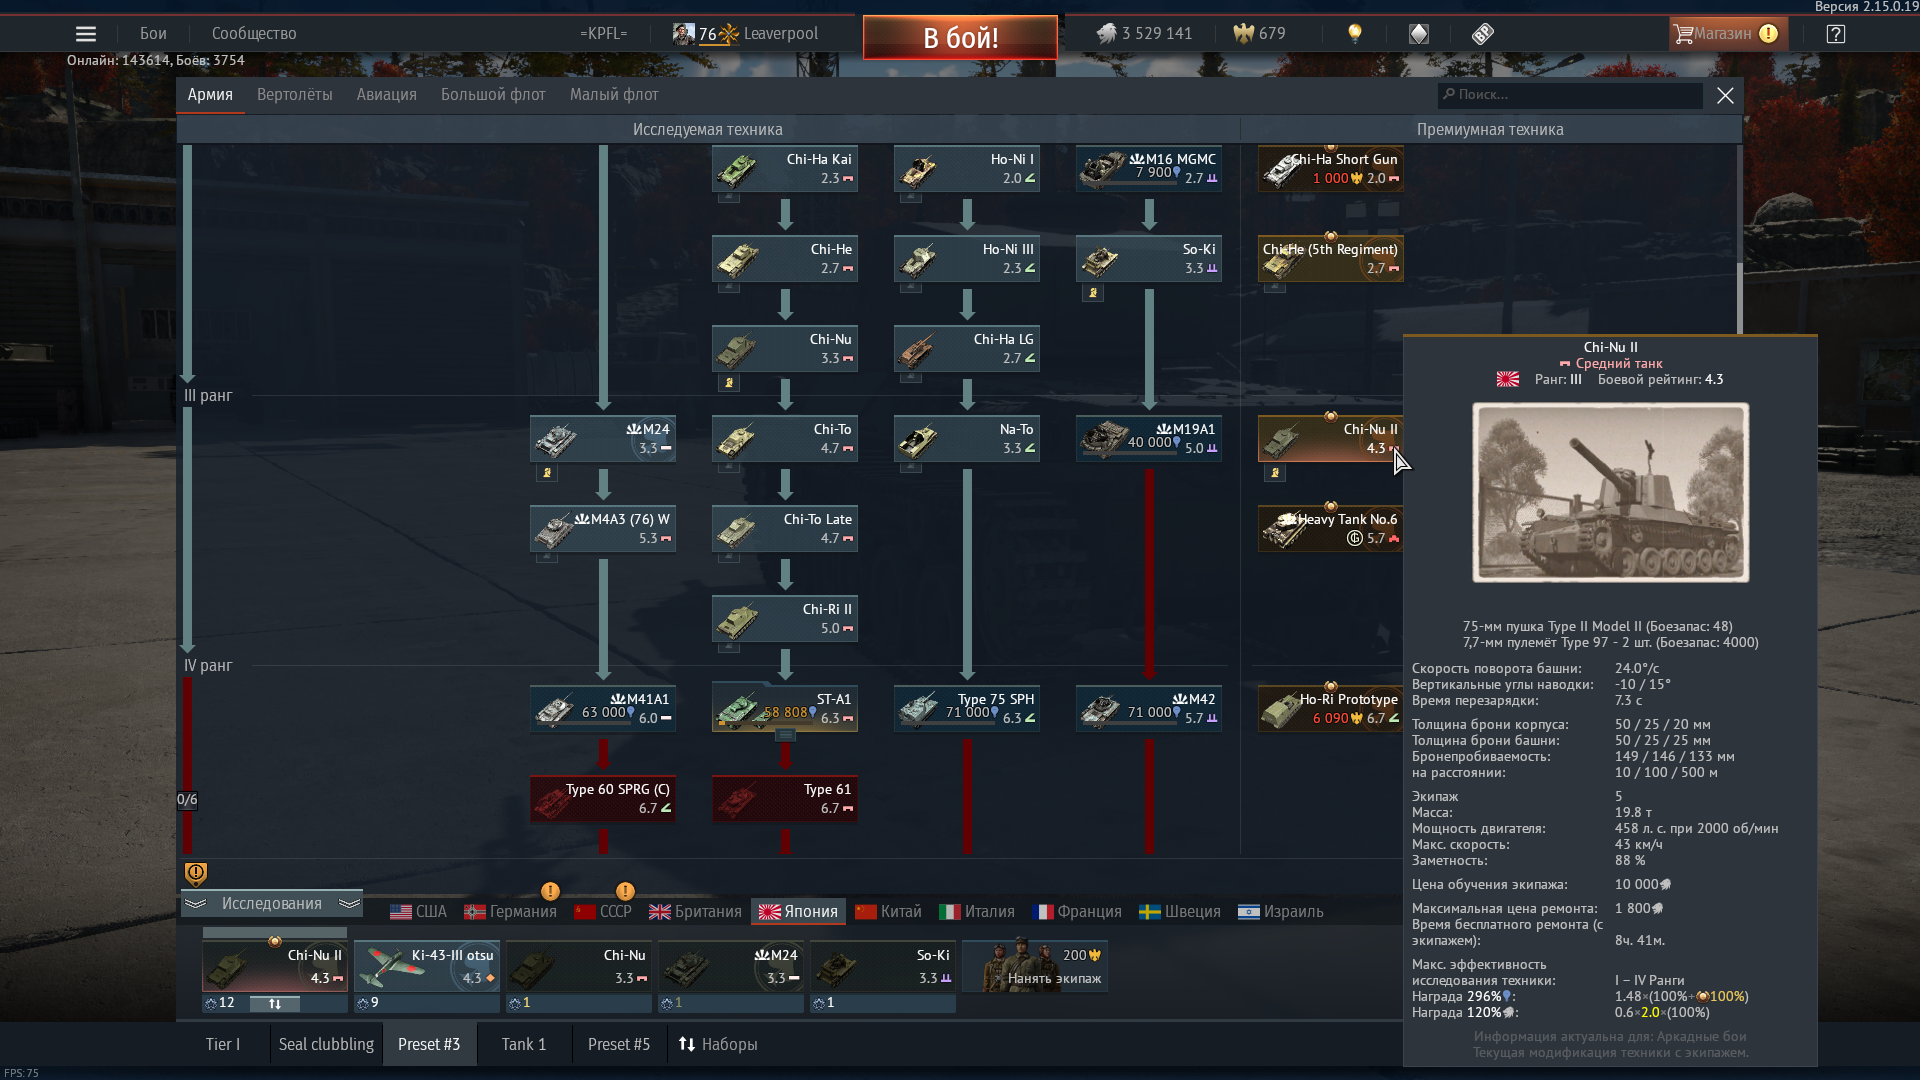Open the Сообщество menu
The width and height of the screenshot is (1920, 1080).
pos(254,34)
